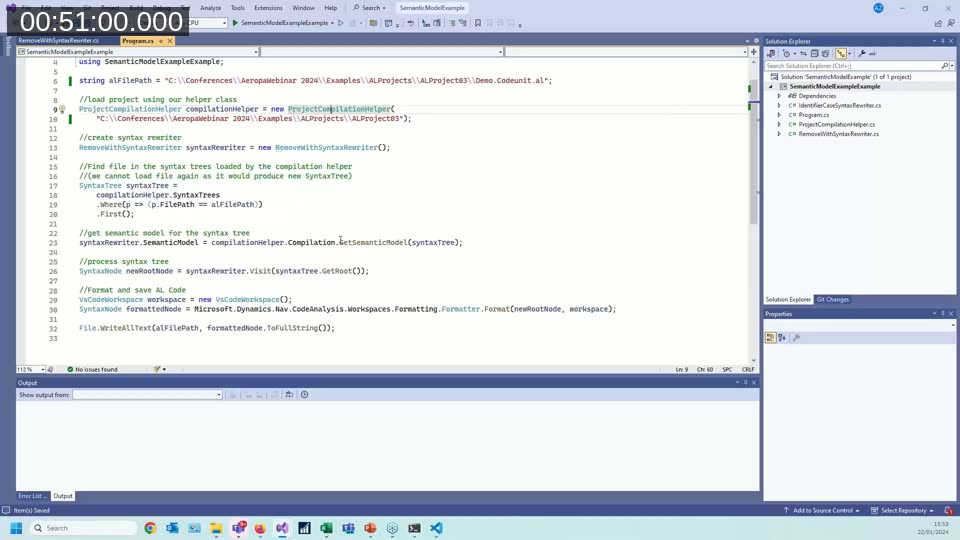Open Google Chrome from the taskbar
Viewport: 960px width, 540px height.
150,528
